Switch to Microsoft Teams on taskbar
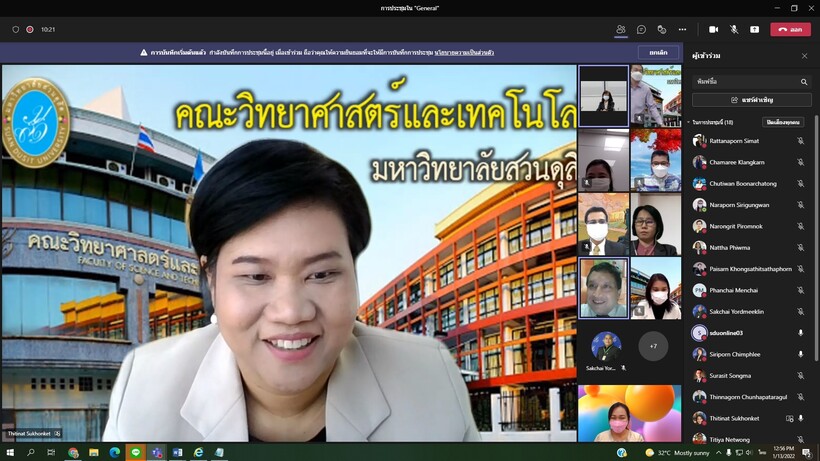The image size is (820, 461). coord(157,453)
